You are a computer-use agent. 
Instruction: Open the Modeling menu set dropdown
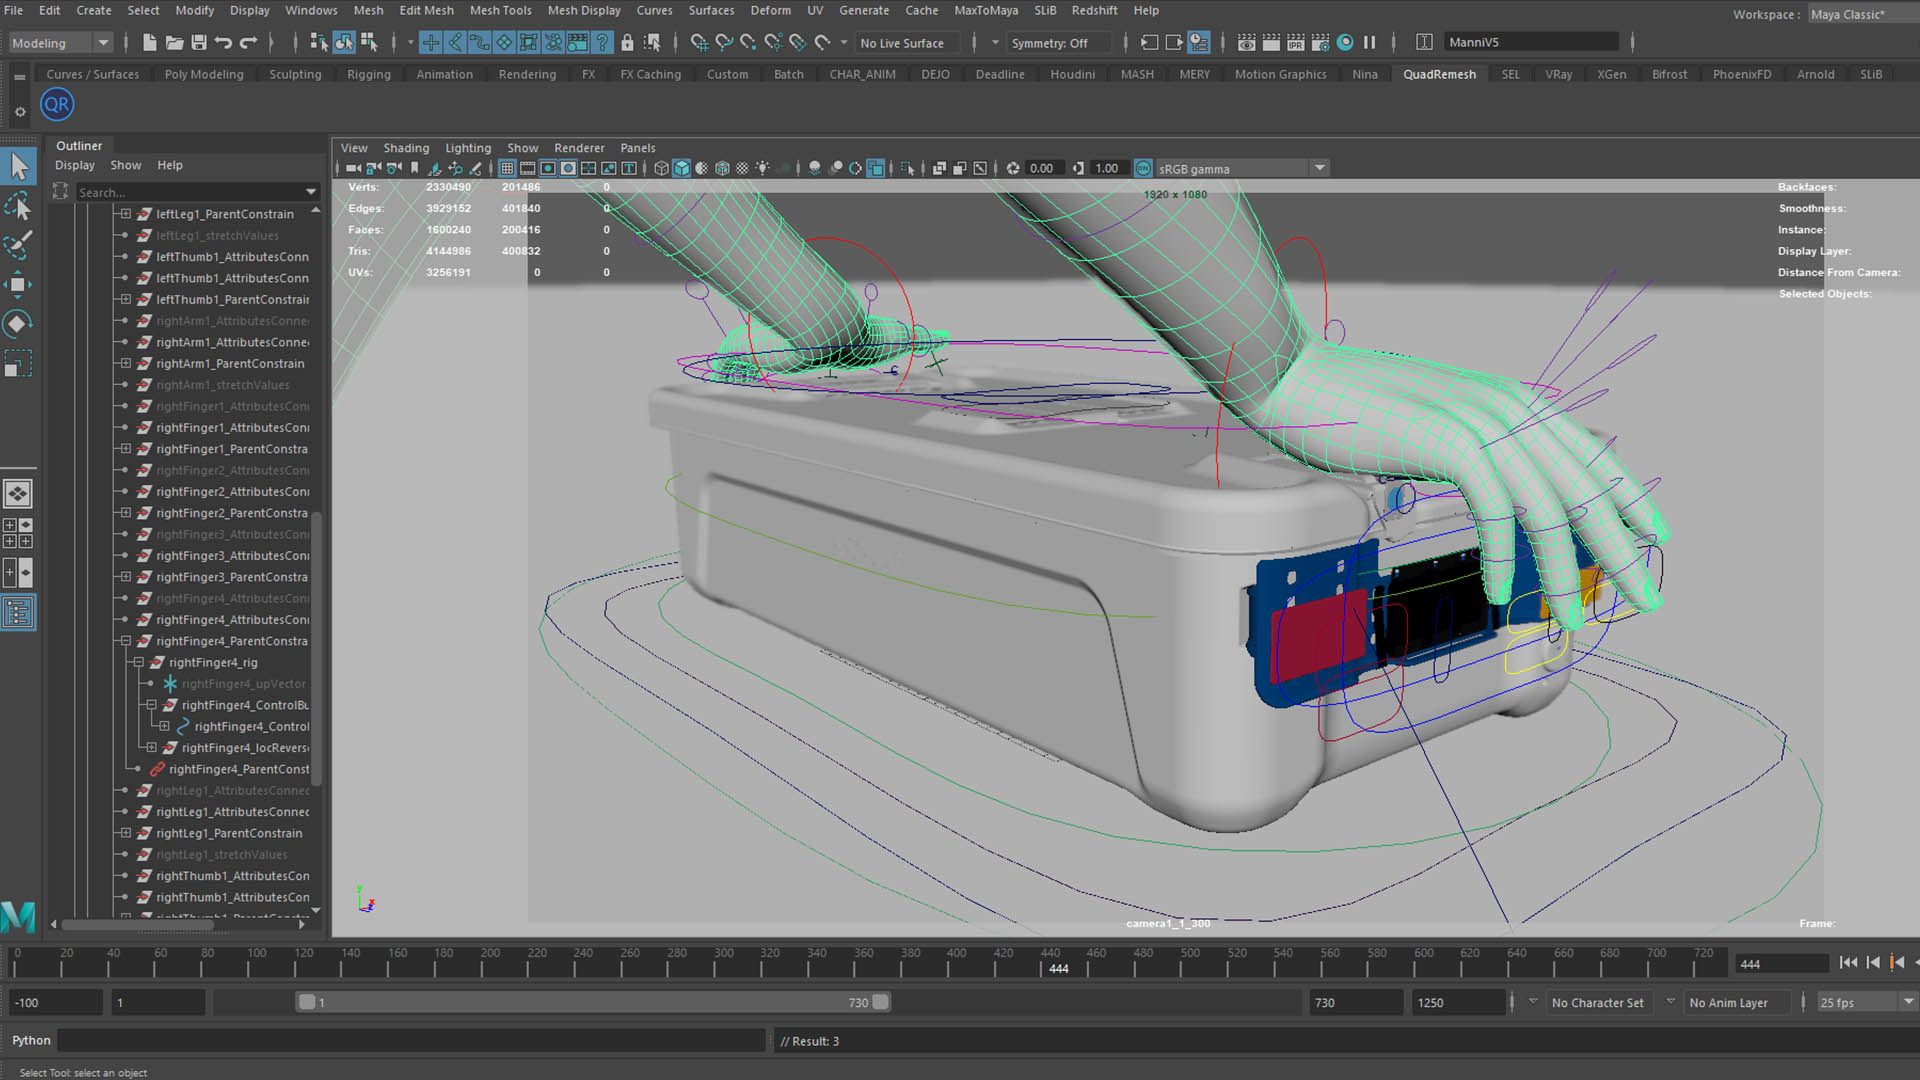coord(60,42)
